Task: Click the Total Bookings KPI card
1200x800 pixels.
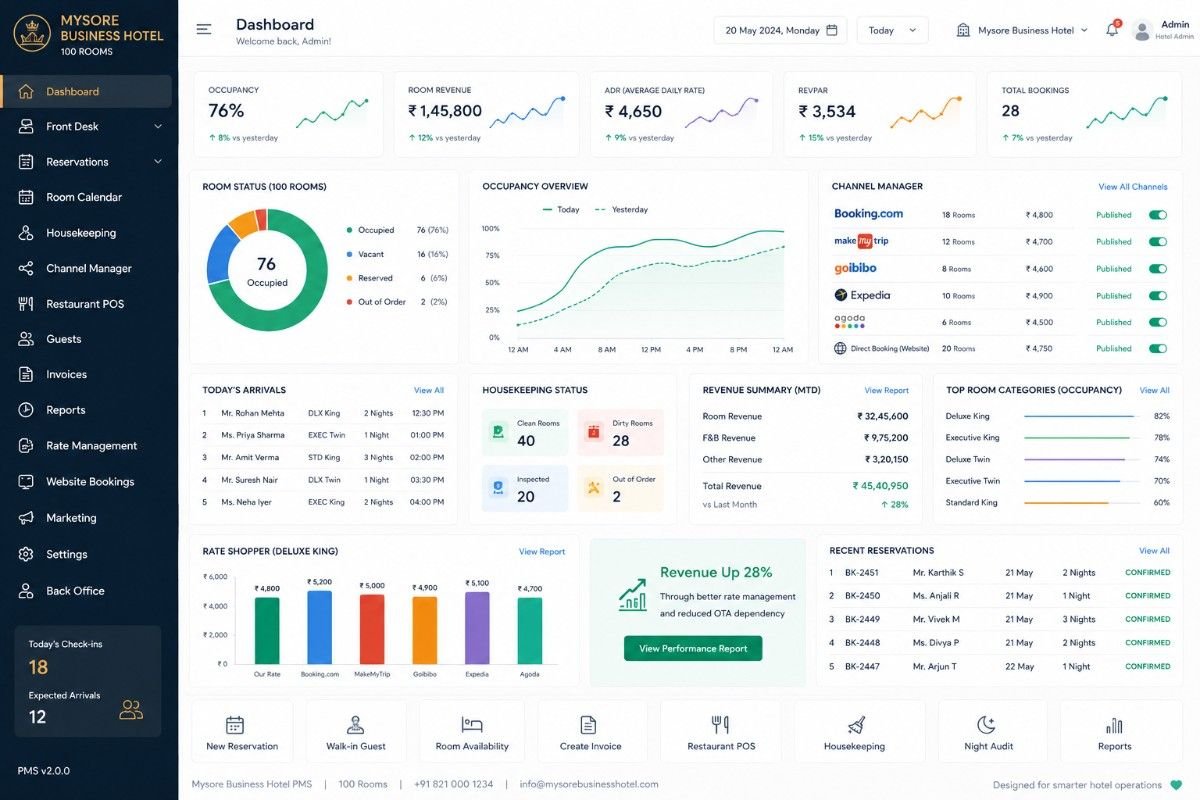Action: (1084, 114)
